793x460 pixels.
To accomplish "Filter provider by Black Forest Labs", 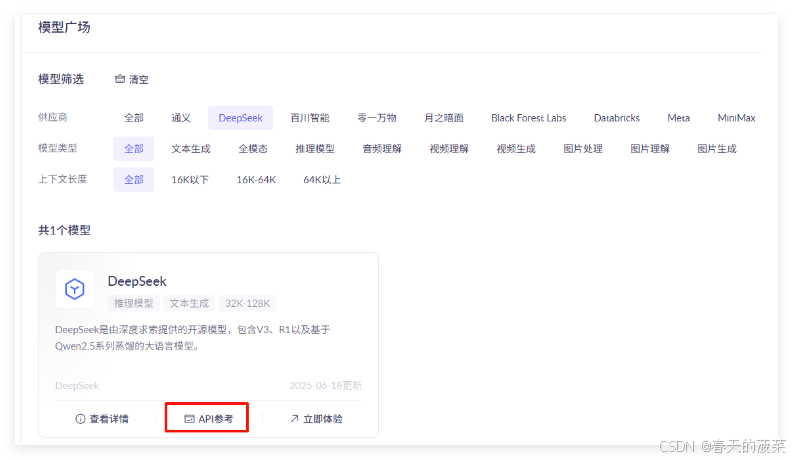I will (528, 118).
